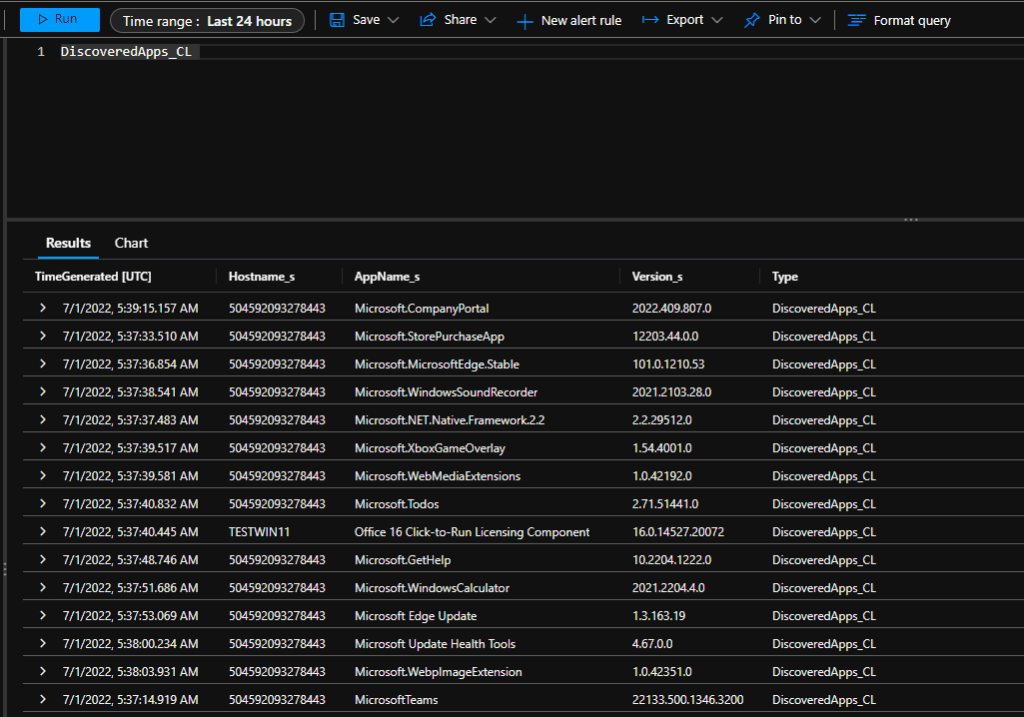Switch to the Chart tab
The image size is (1024, 717).
[131, 243]
